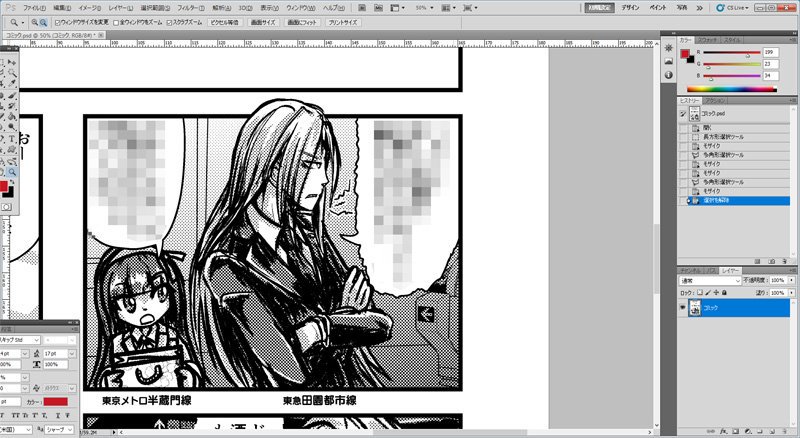
Task: Switch to the アクション tab
Action: pyautogui.click(x=716, y=101)
